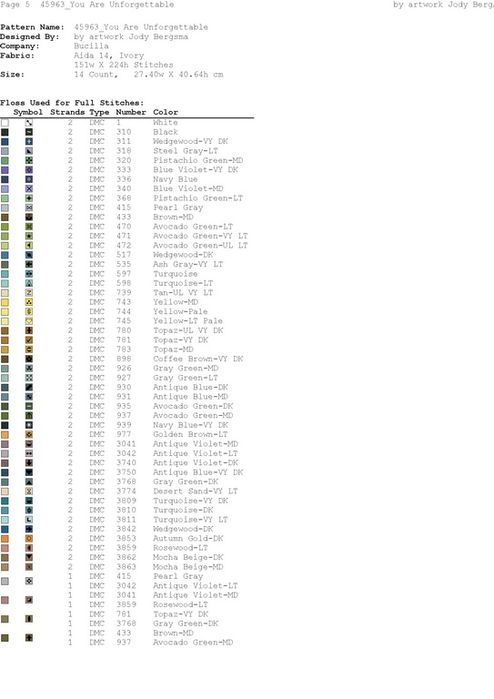Click the floss number '3863'
The width and height of the screenshot is (494, 699).
[126, 567]
